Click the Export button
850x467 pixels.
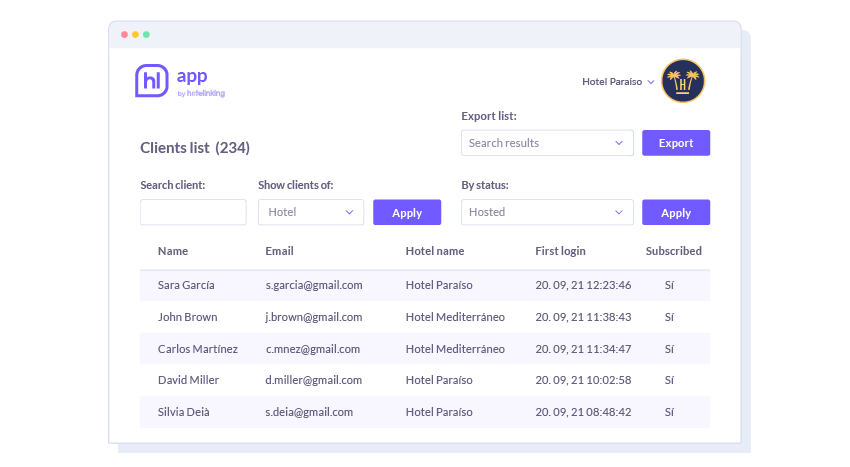(x=676, y=143)
